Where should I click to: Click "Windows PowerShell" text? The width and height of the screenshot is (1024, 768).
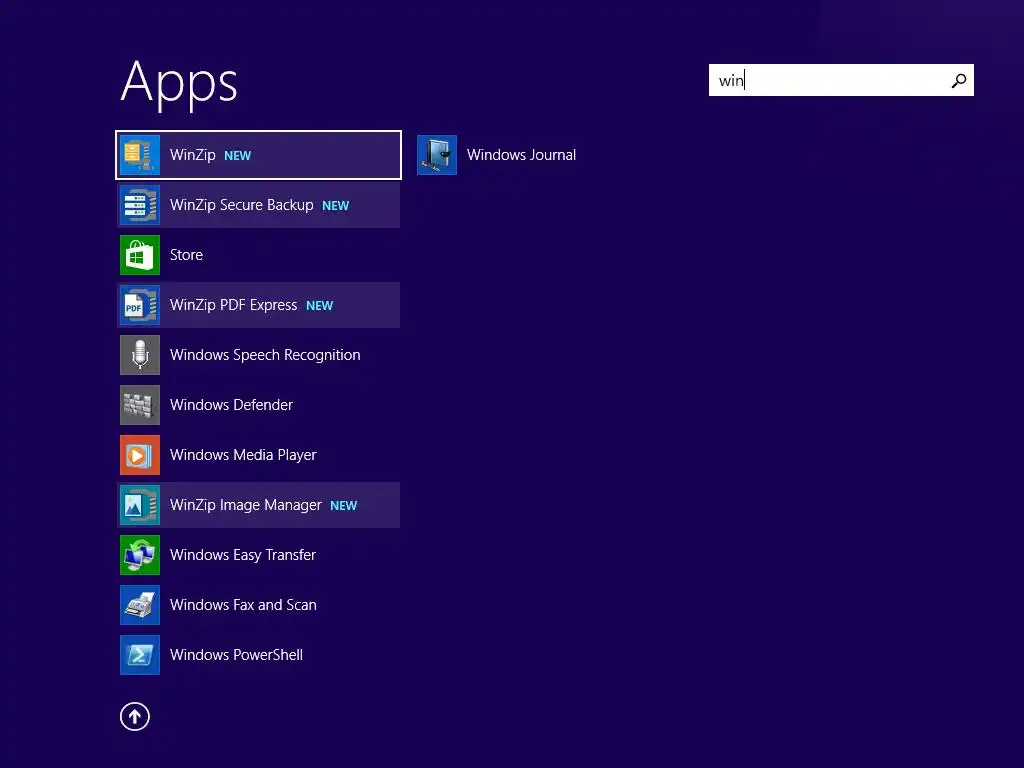[236, 654]
